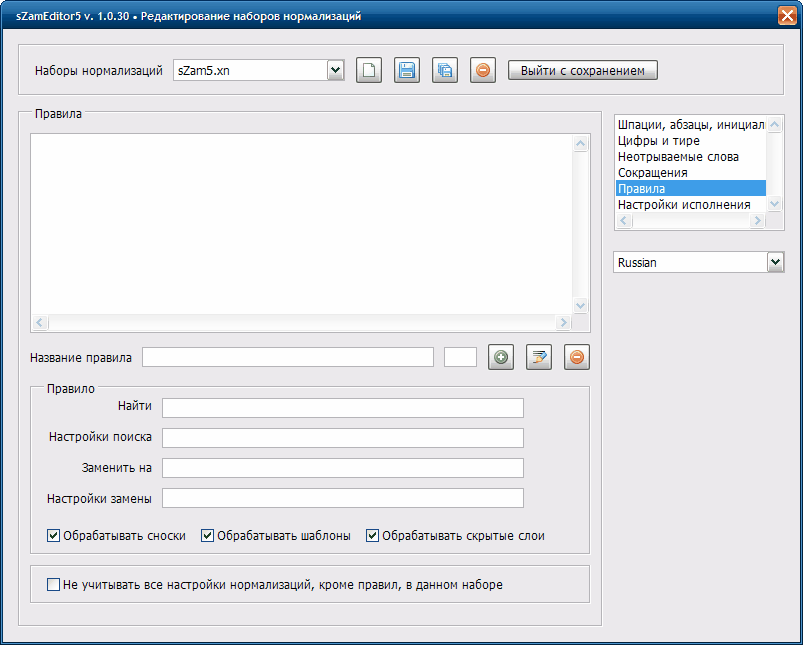This screenshot has width=803, height=645.
Task: Click rules list scroll right arrow
Action: [x=563, y=322]
